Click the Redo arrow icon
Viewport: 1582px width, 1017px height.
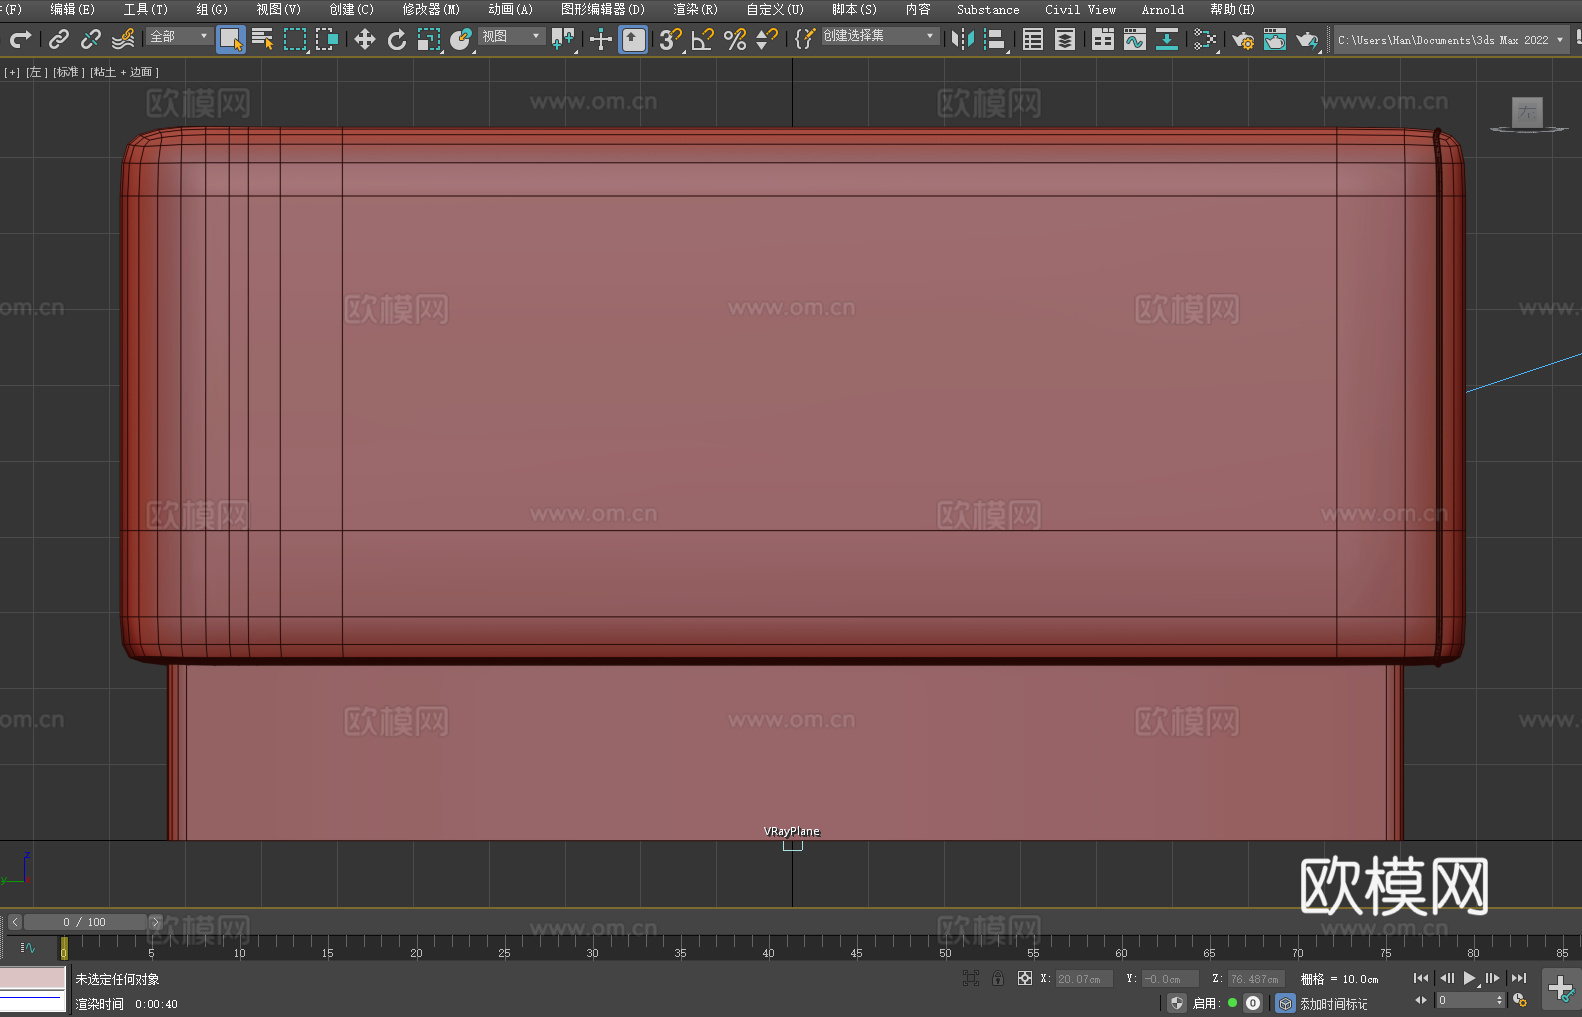[x=20, y=39]
